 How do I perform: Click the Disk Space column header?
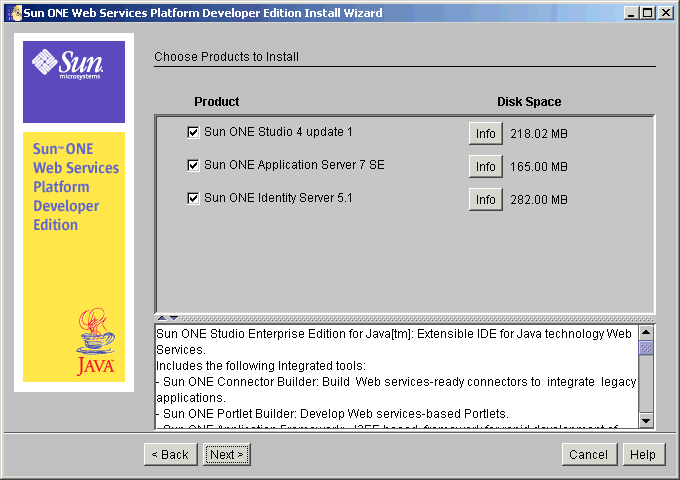tap(529, 101)
